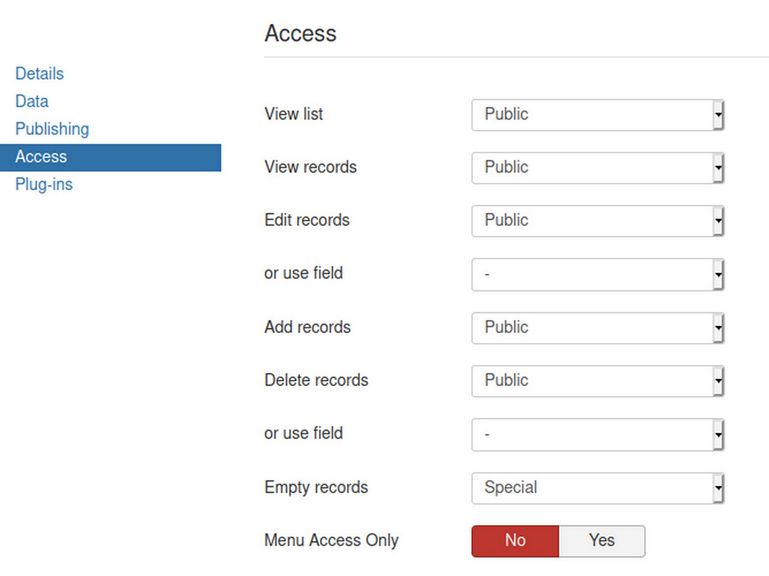769x576 pixels.
Task: Open the View list access dropdown
Action: (x=597, y=115)
